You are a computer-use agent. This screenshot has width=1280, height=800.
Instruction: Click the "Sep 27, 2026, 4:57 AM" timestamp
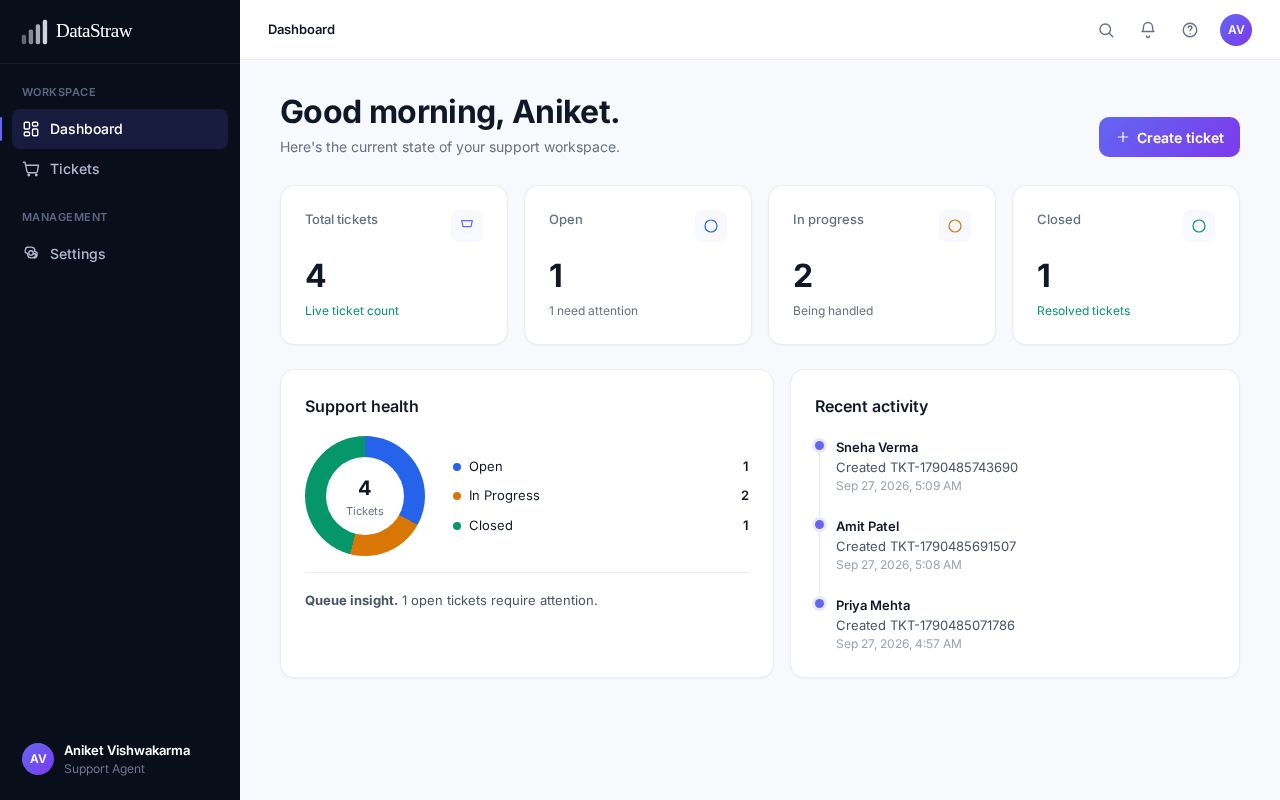(899, 644)
